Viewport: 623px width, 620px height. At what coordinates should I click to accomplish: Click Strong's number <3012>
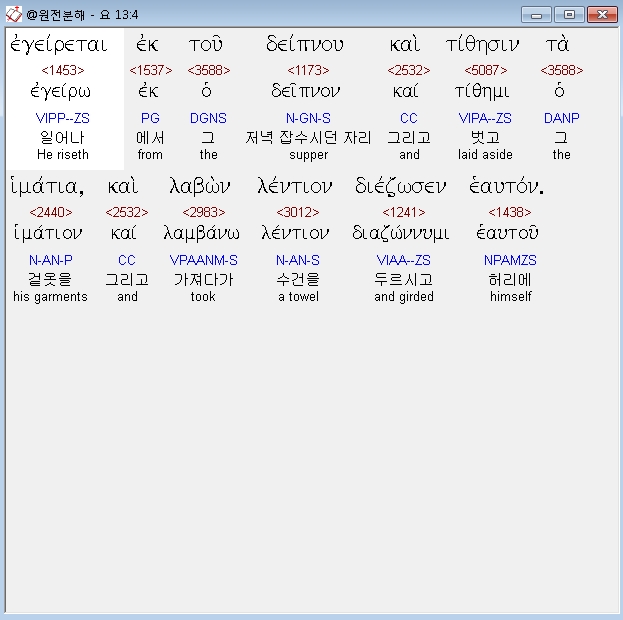pyautogui.click(x=298, y=212)
